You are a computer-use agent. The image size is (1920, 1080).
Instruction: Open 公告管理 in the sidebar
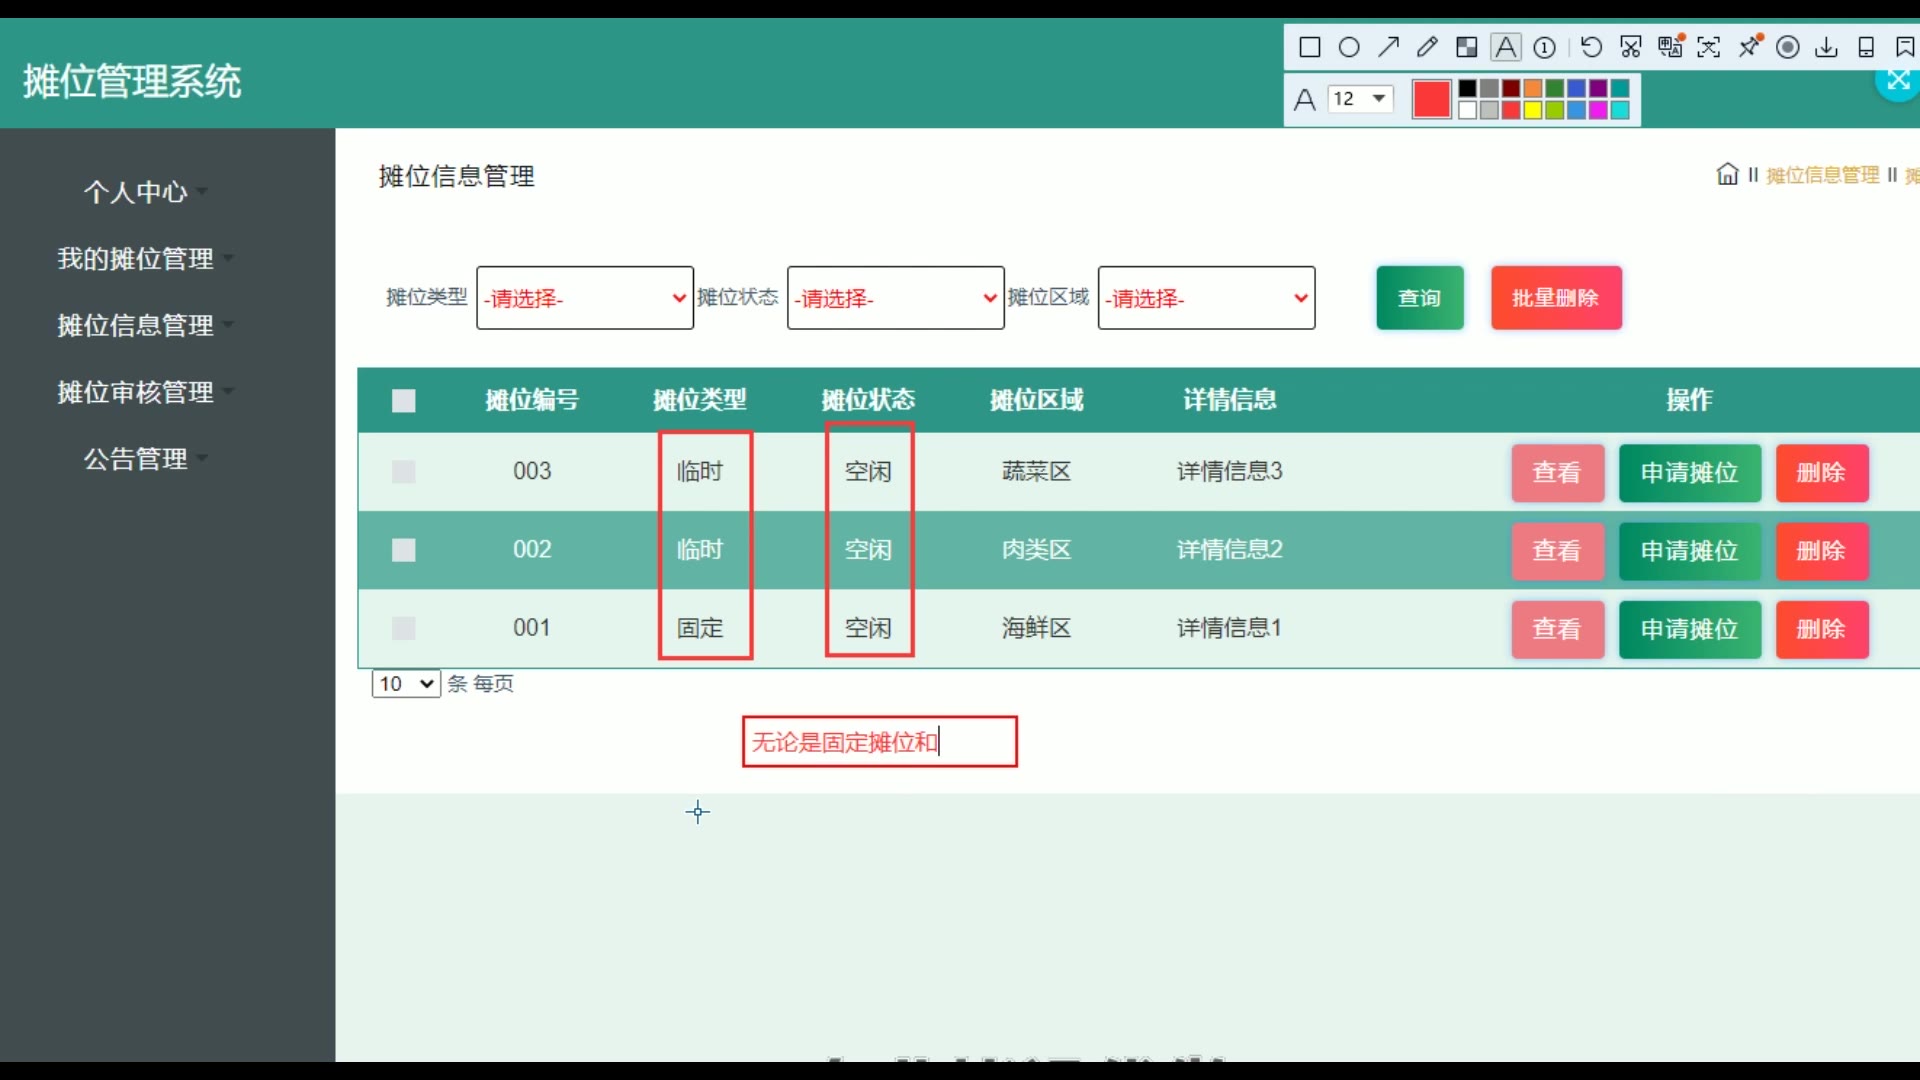pos(135,459)
